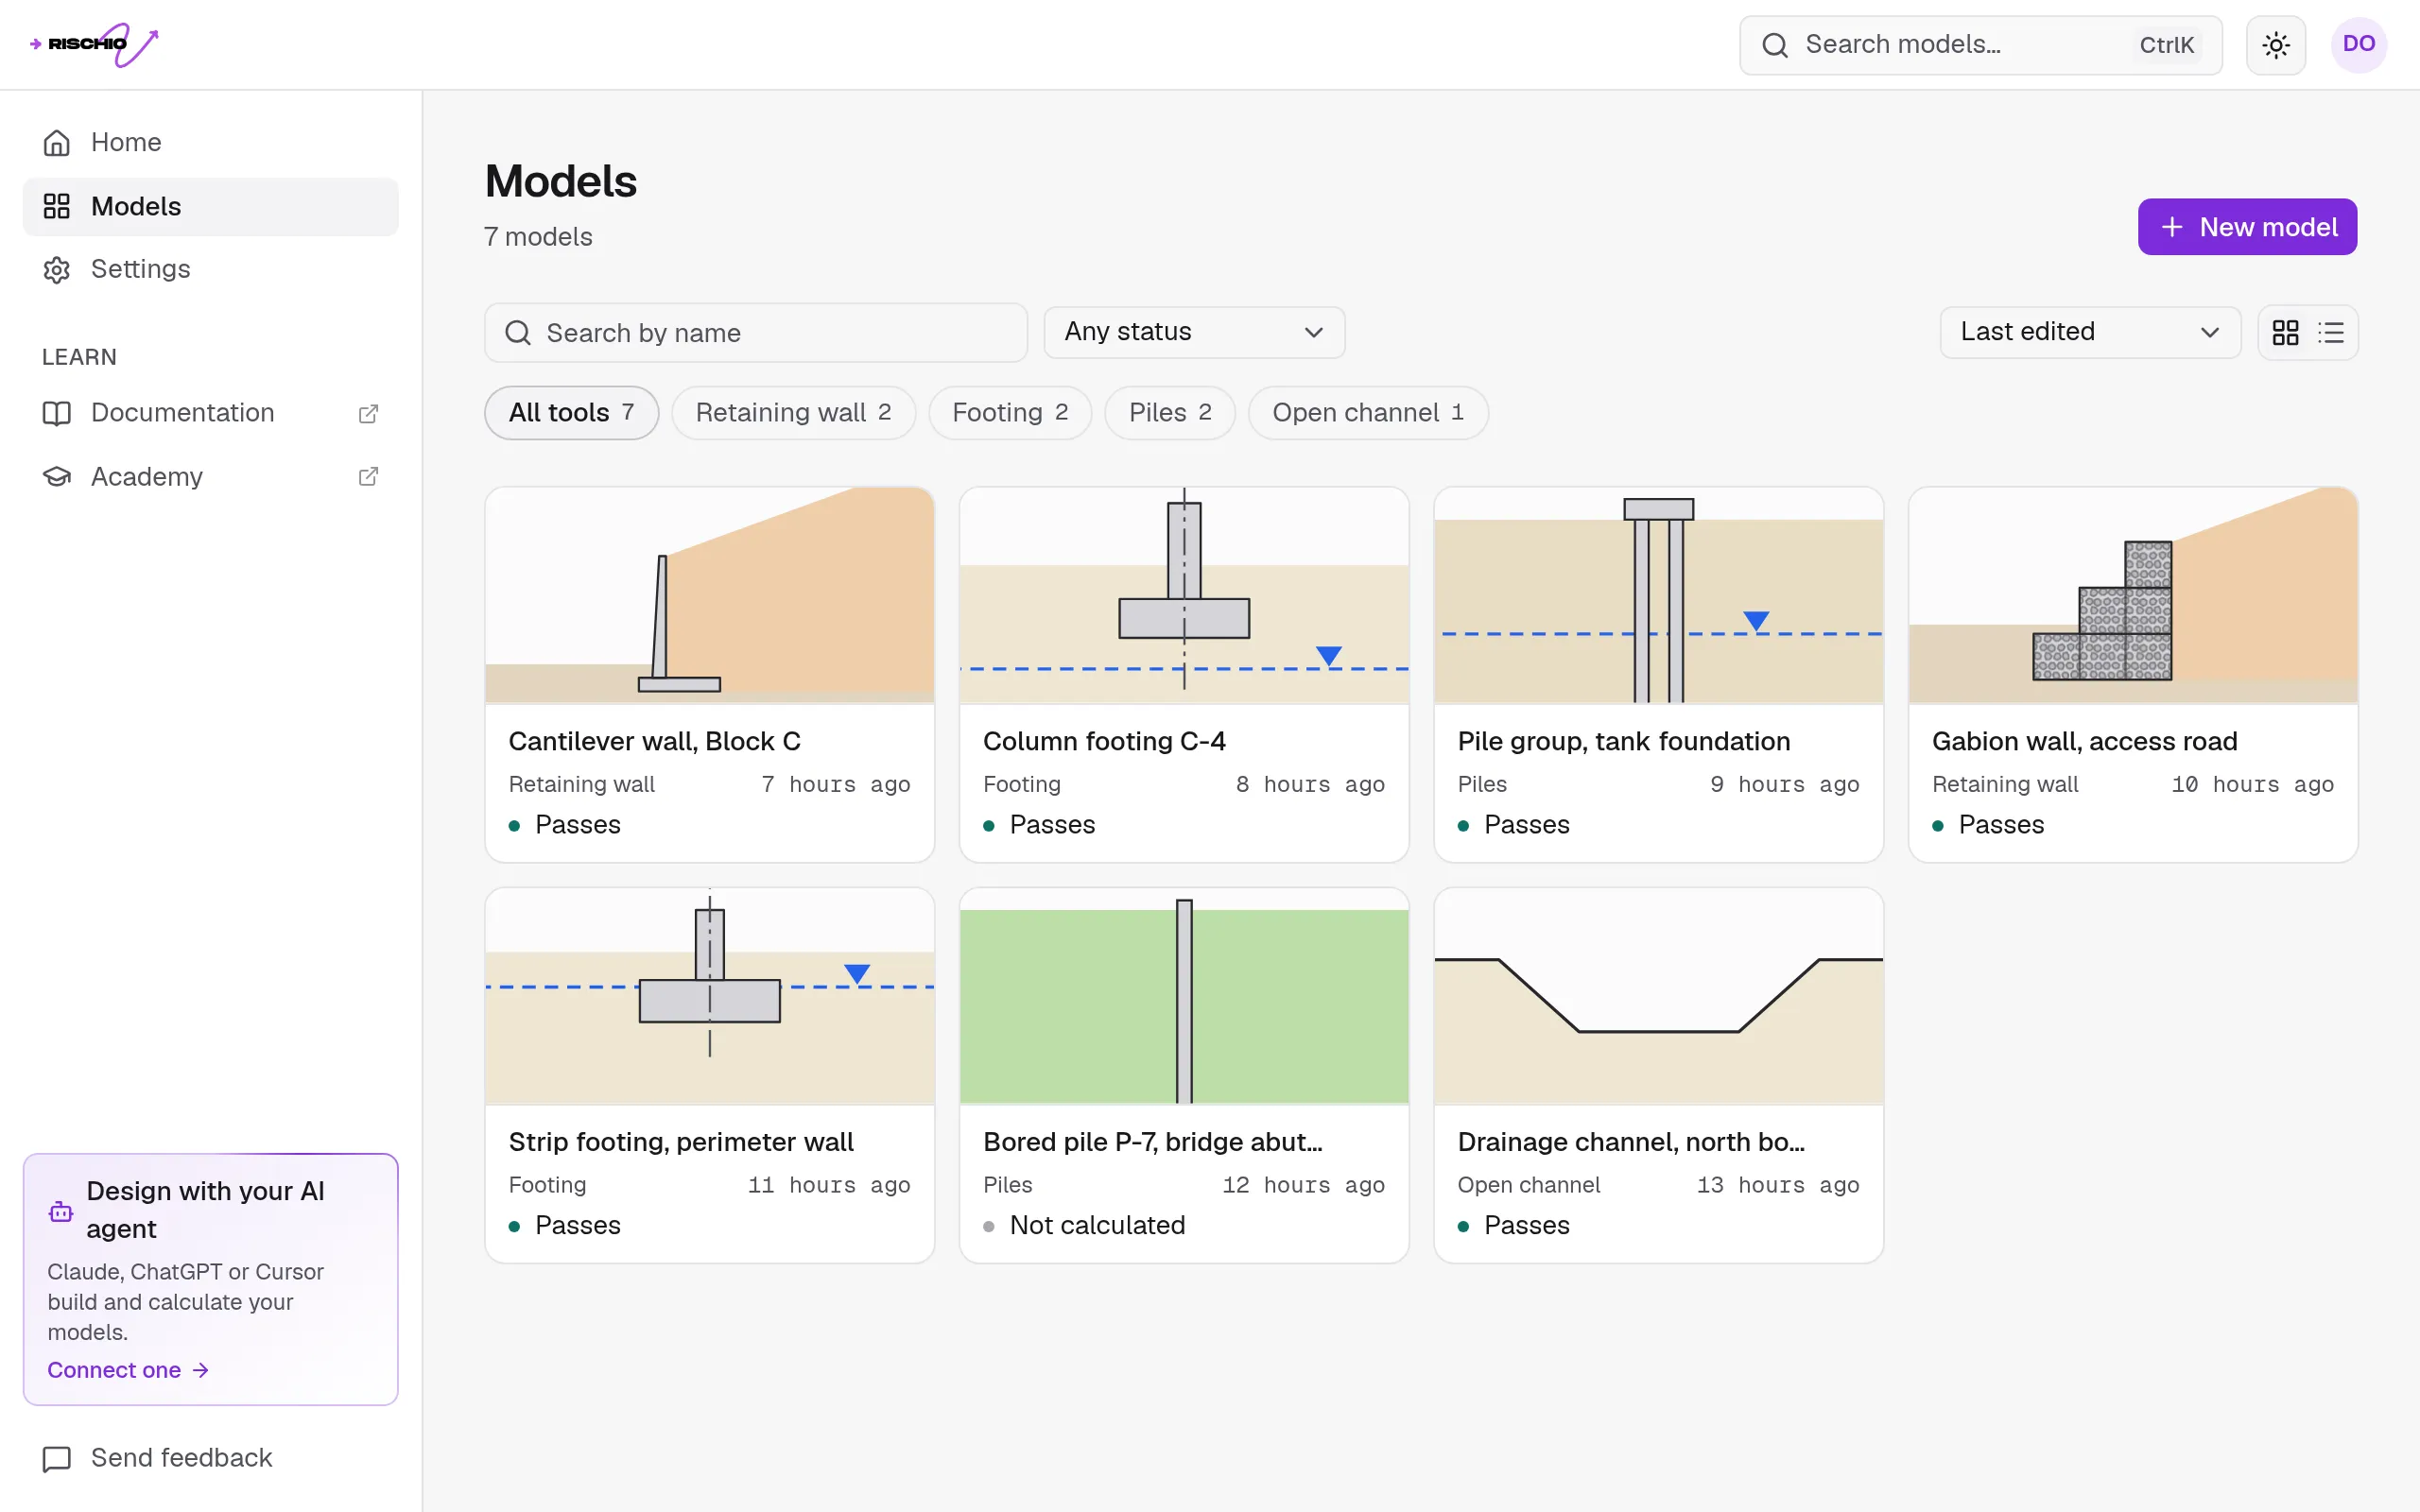This screenshot has height=1512, width=2420.
Task: Open Bored pile P-7 thumbnail
Action: click(x=1184, y=997)
